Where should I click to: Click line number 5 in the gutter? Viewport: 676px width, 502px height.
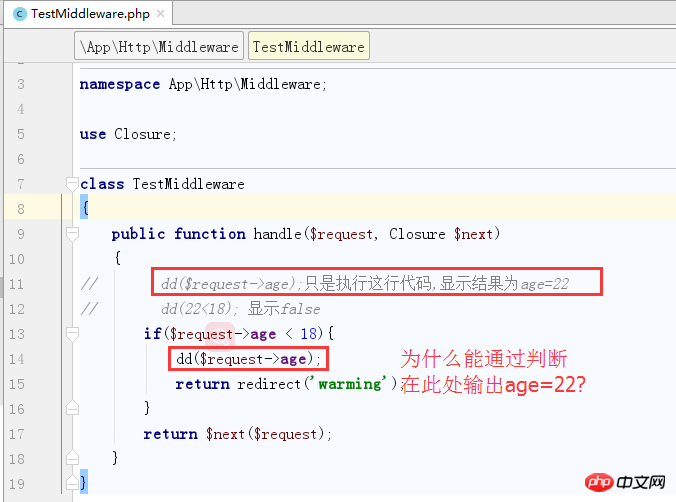tap(21, 134)
